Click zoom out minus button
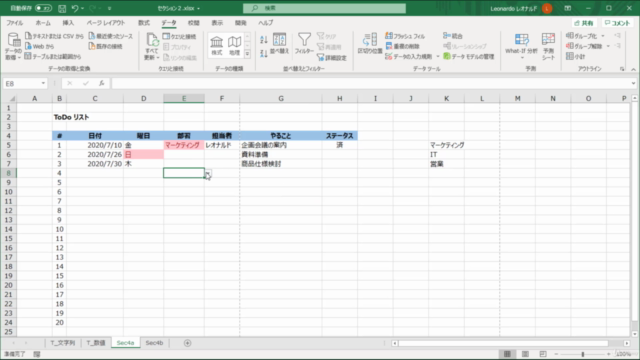Image resolution: width=640 pixels, height=360 pixels. click(x=556, y=354)
